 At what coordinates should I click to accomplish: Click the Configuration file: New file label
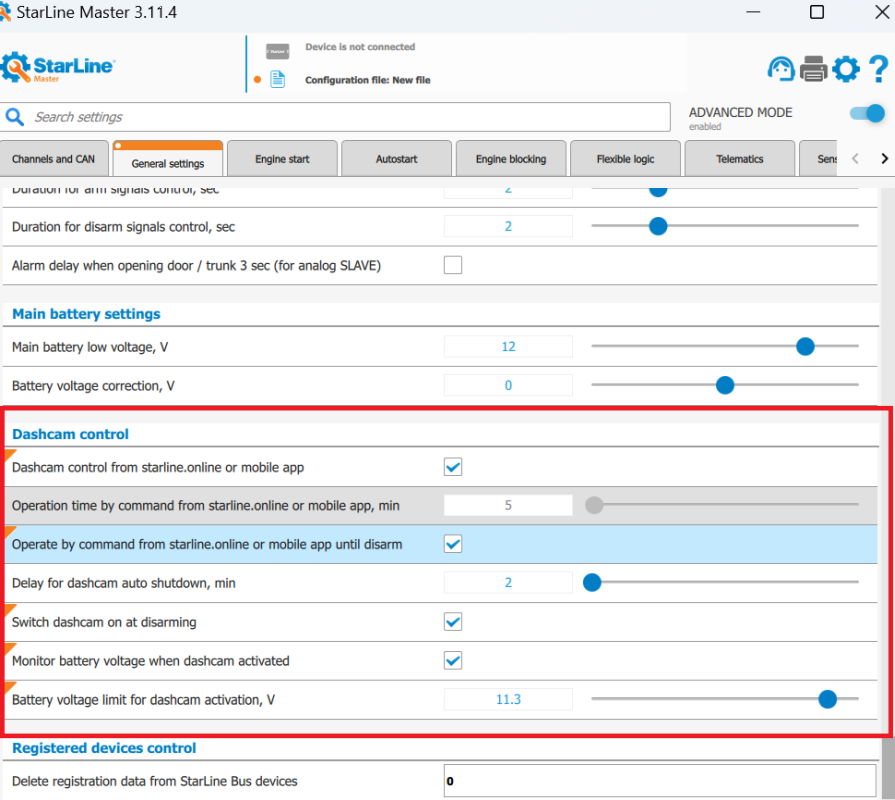point(368,80)
